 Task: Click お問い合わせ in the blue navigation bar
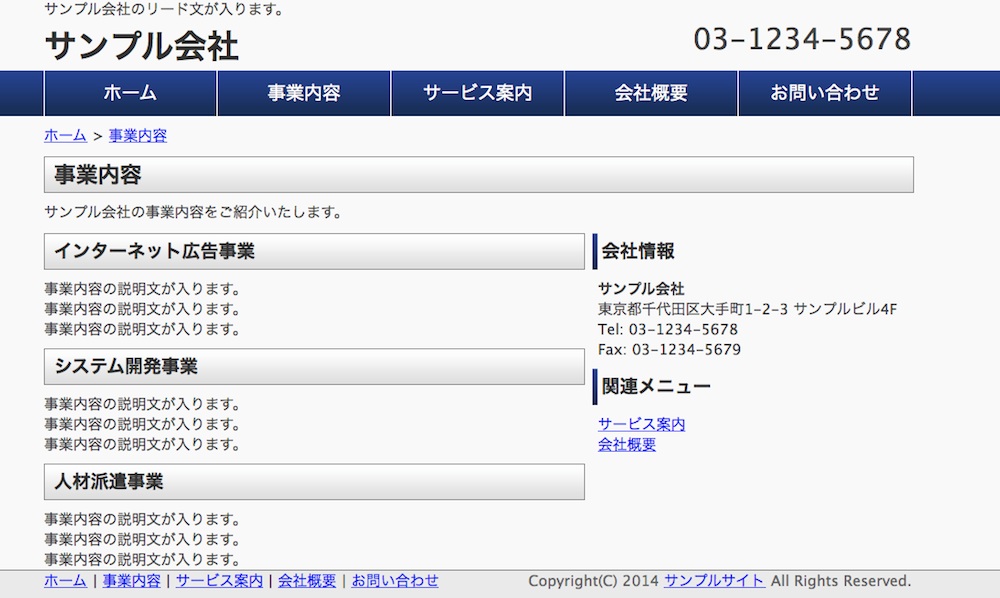[x=824, y=93]
